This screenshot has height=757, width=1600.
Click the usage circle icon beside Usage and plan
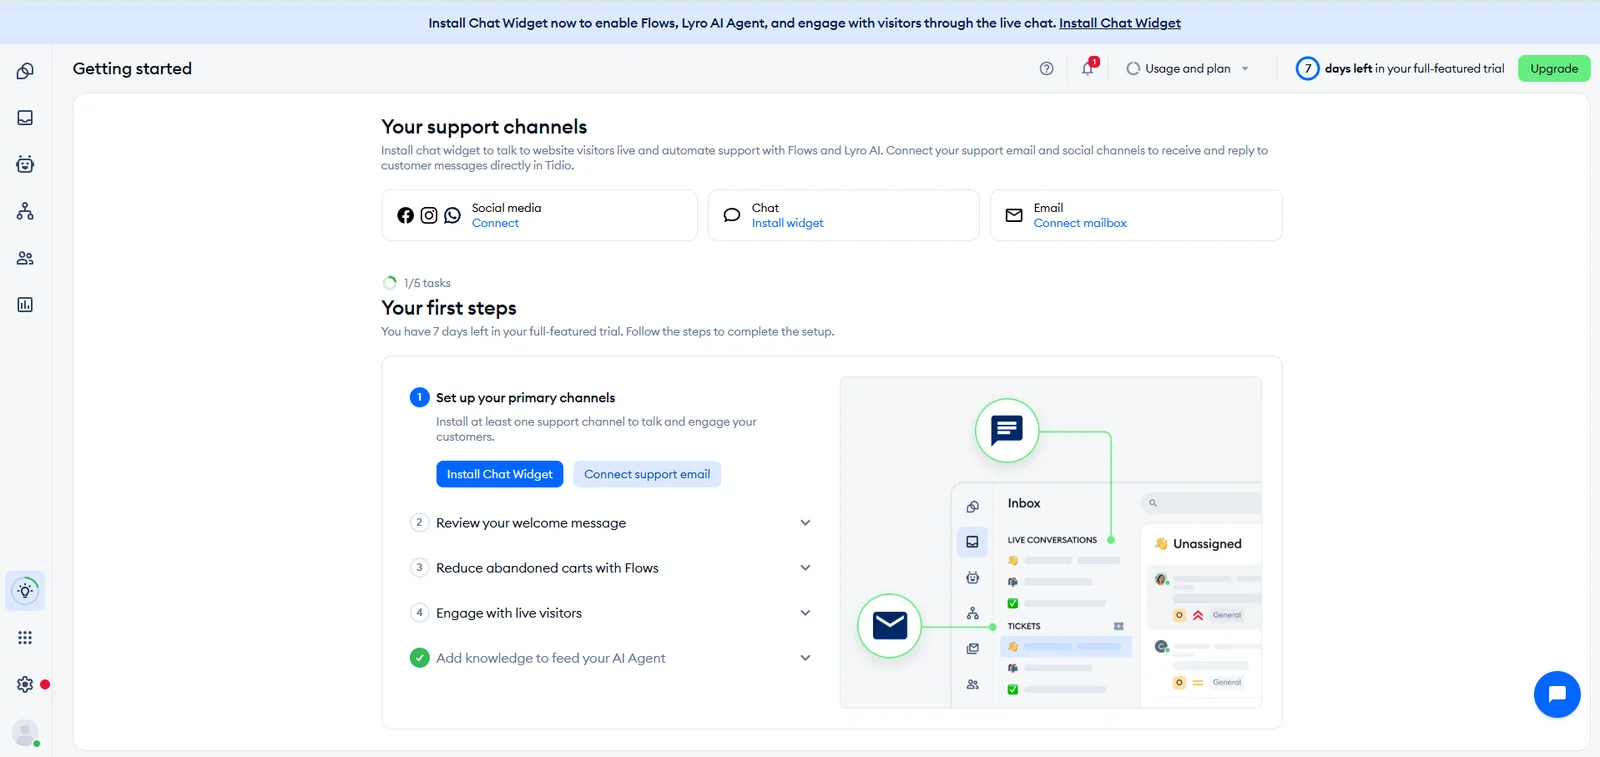[1133, 69]
